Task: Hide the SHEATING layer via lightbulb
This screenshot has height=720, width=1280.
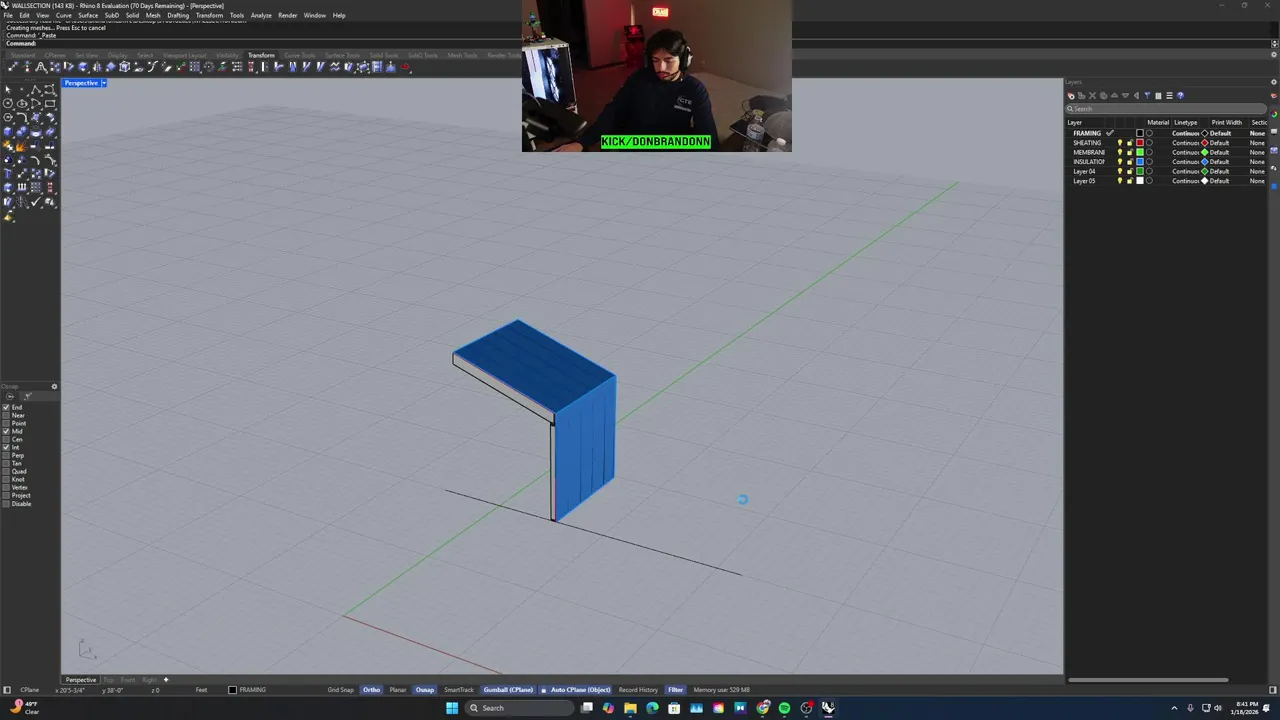Action: pos(1120,143)
